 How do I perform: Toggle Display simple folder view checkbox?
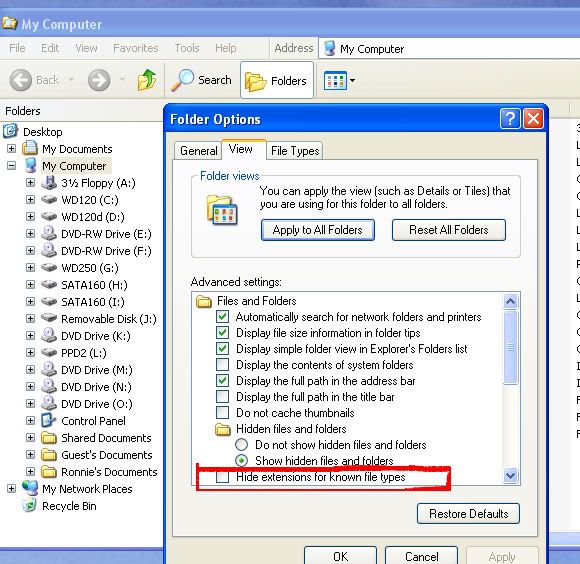coord(223,348)
